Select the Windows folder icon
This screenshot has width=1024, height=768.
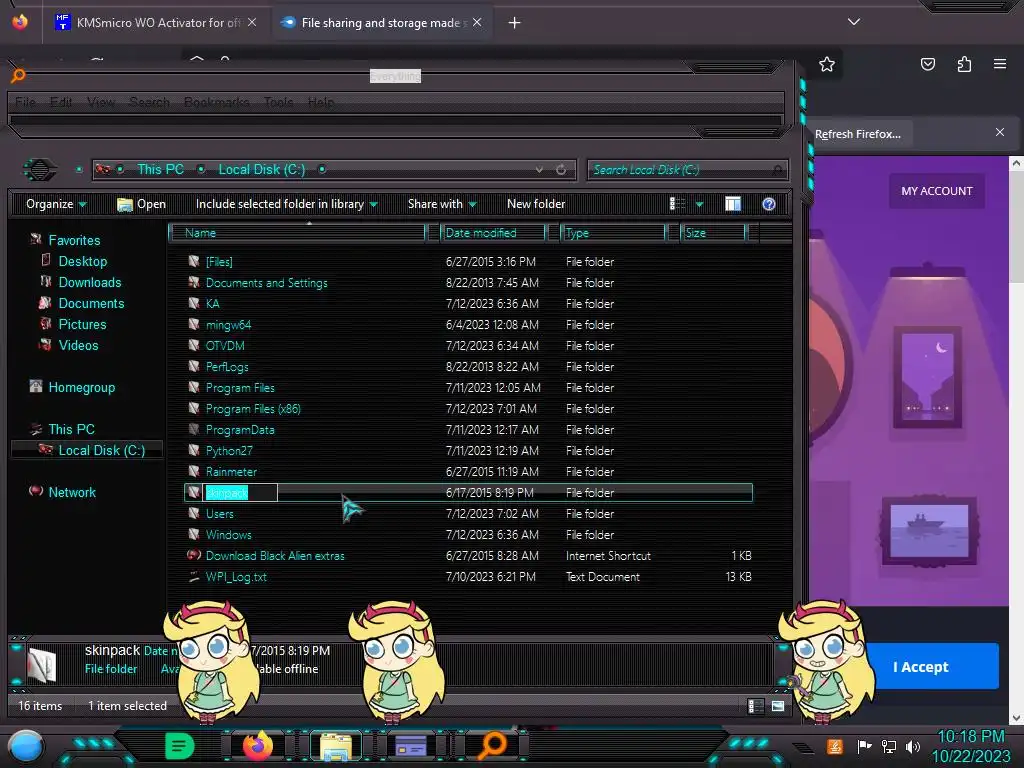194,534
